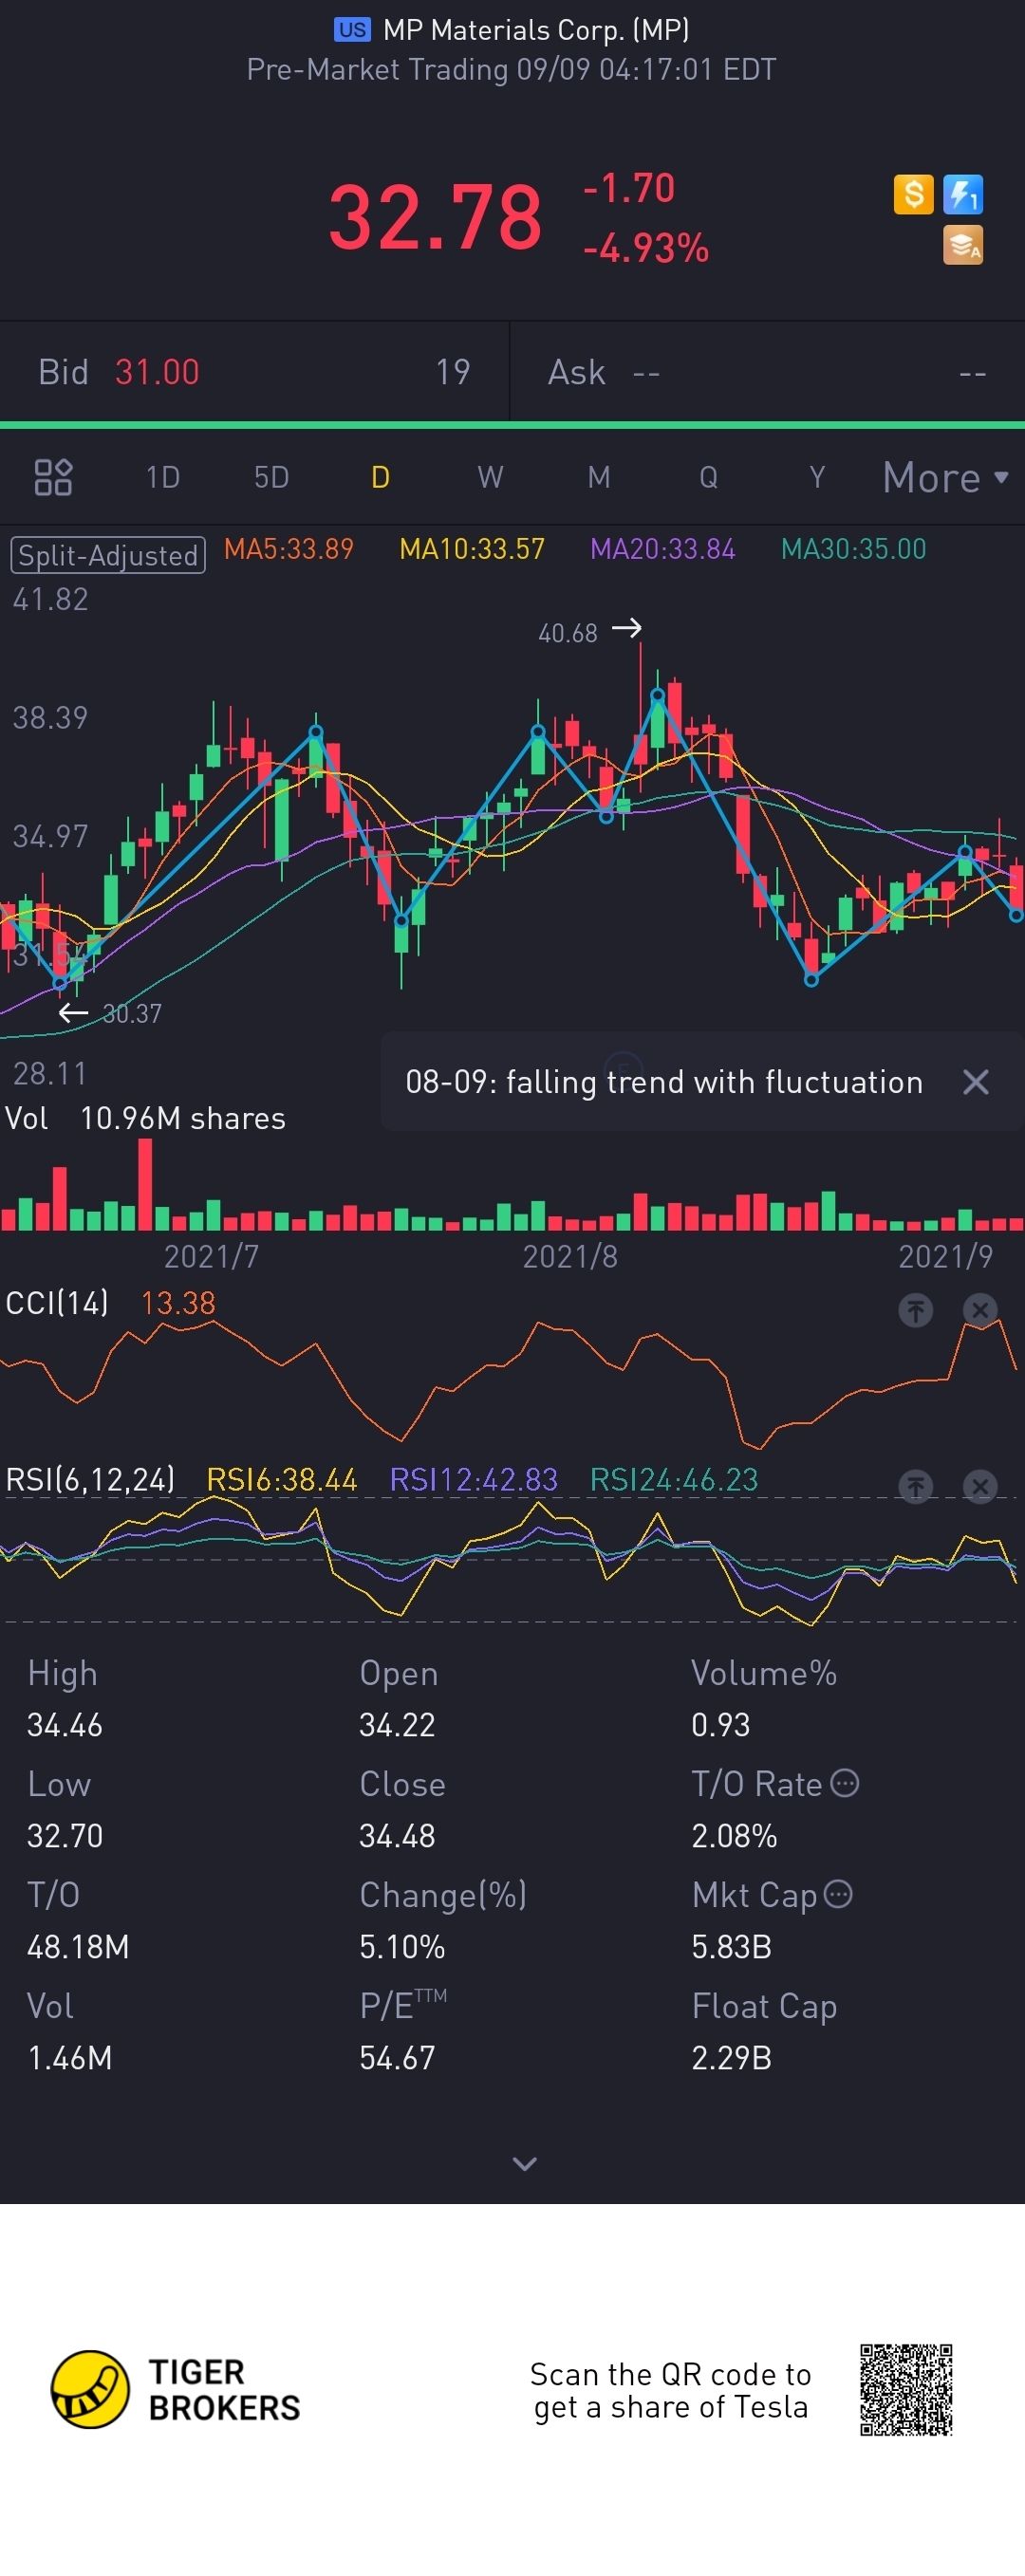Screen dimensions: 1025x2576
Task: Tap the MA10:33.57 indicator label
Action: click(x=472, y=549)
